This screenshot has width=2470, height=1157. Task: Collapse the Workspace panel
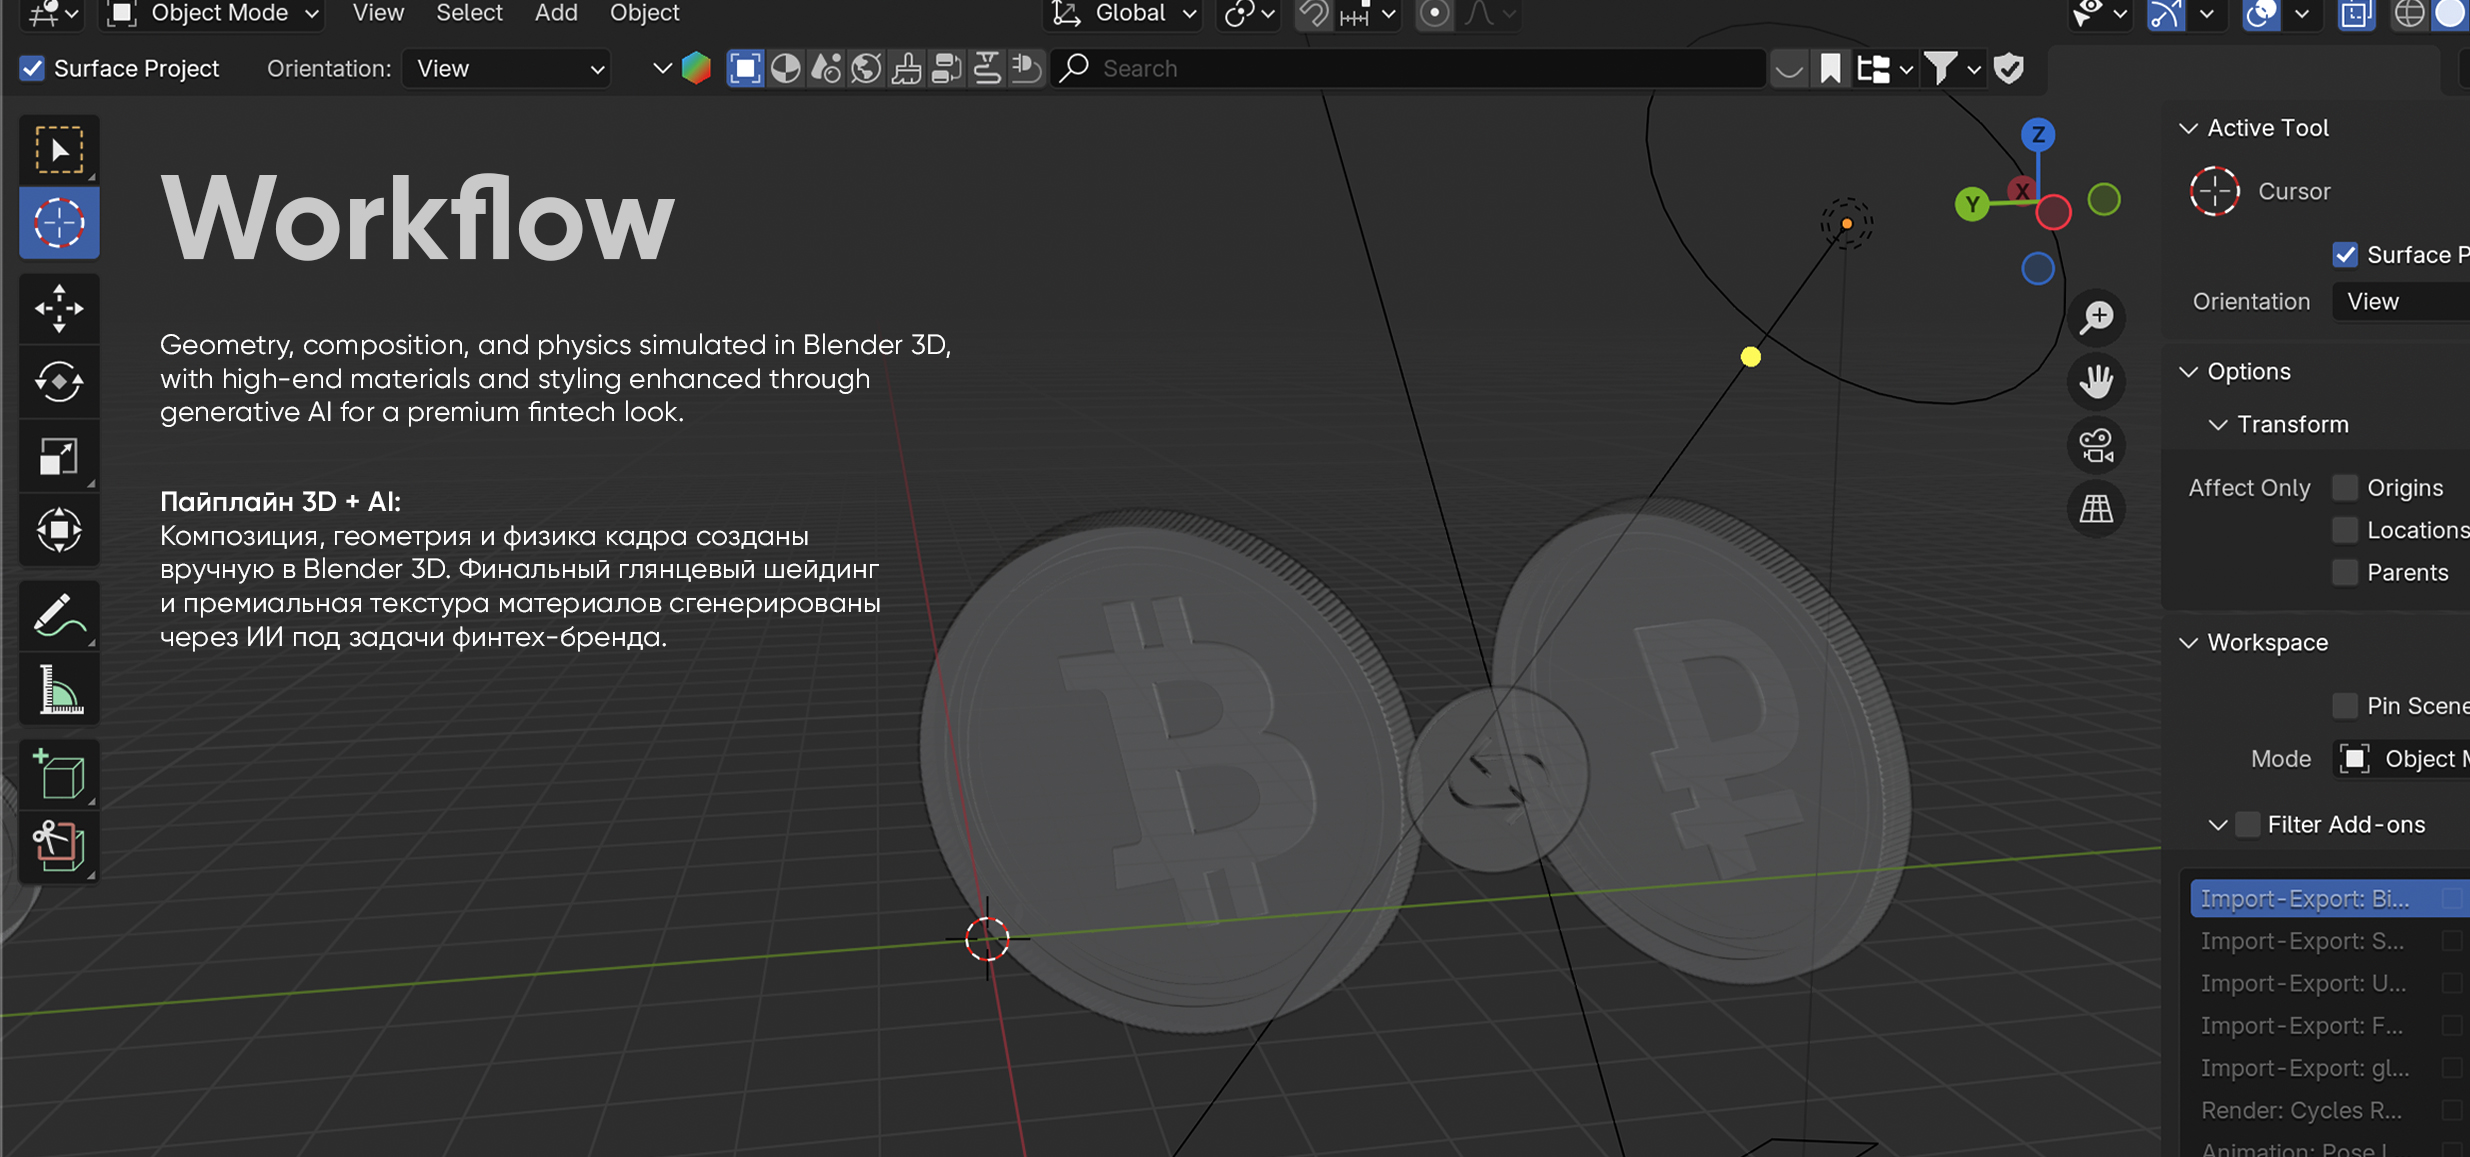2188,643
